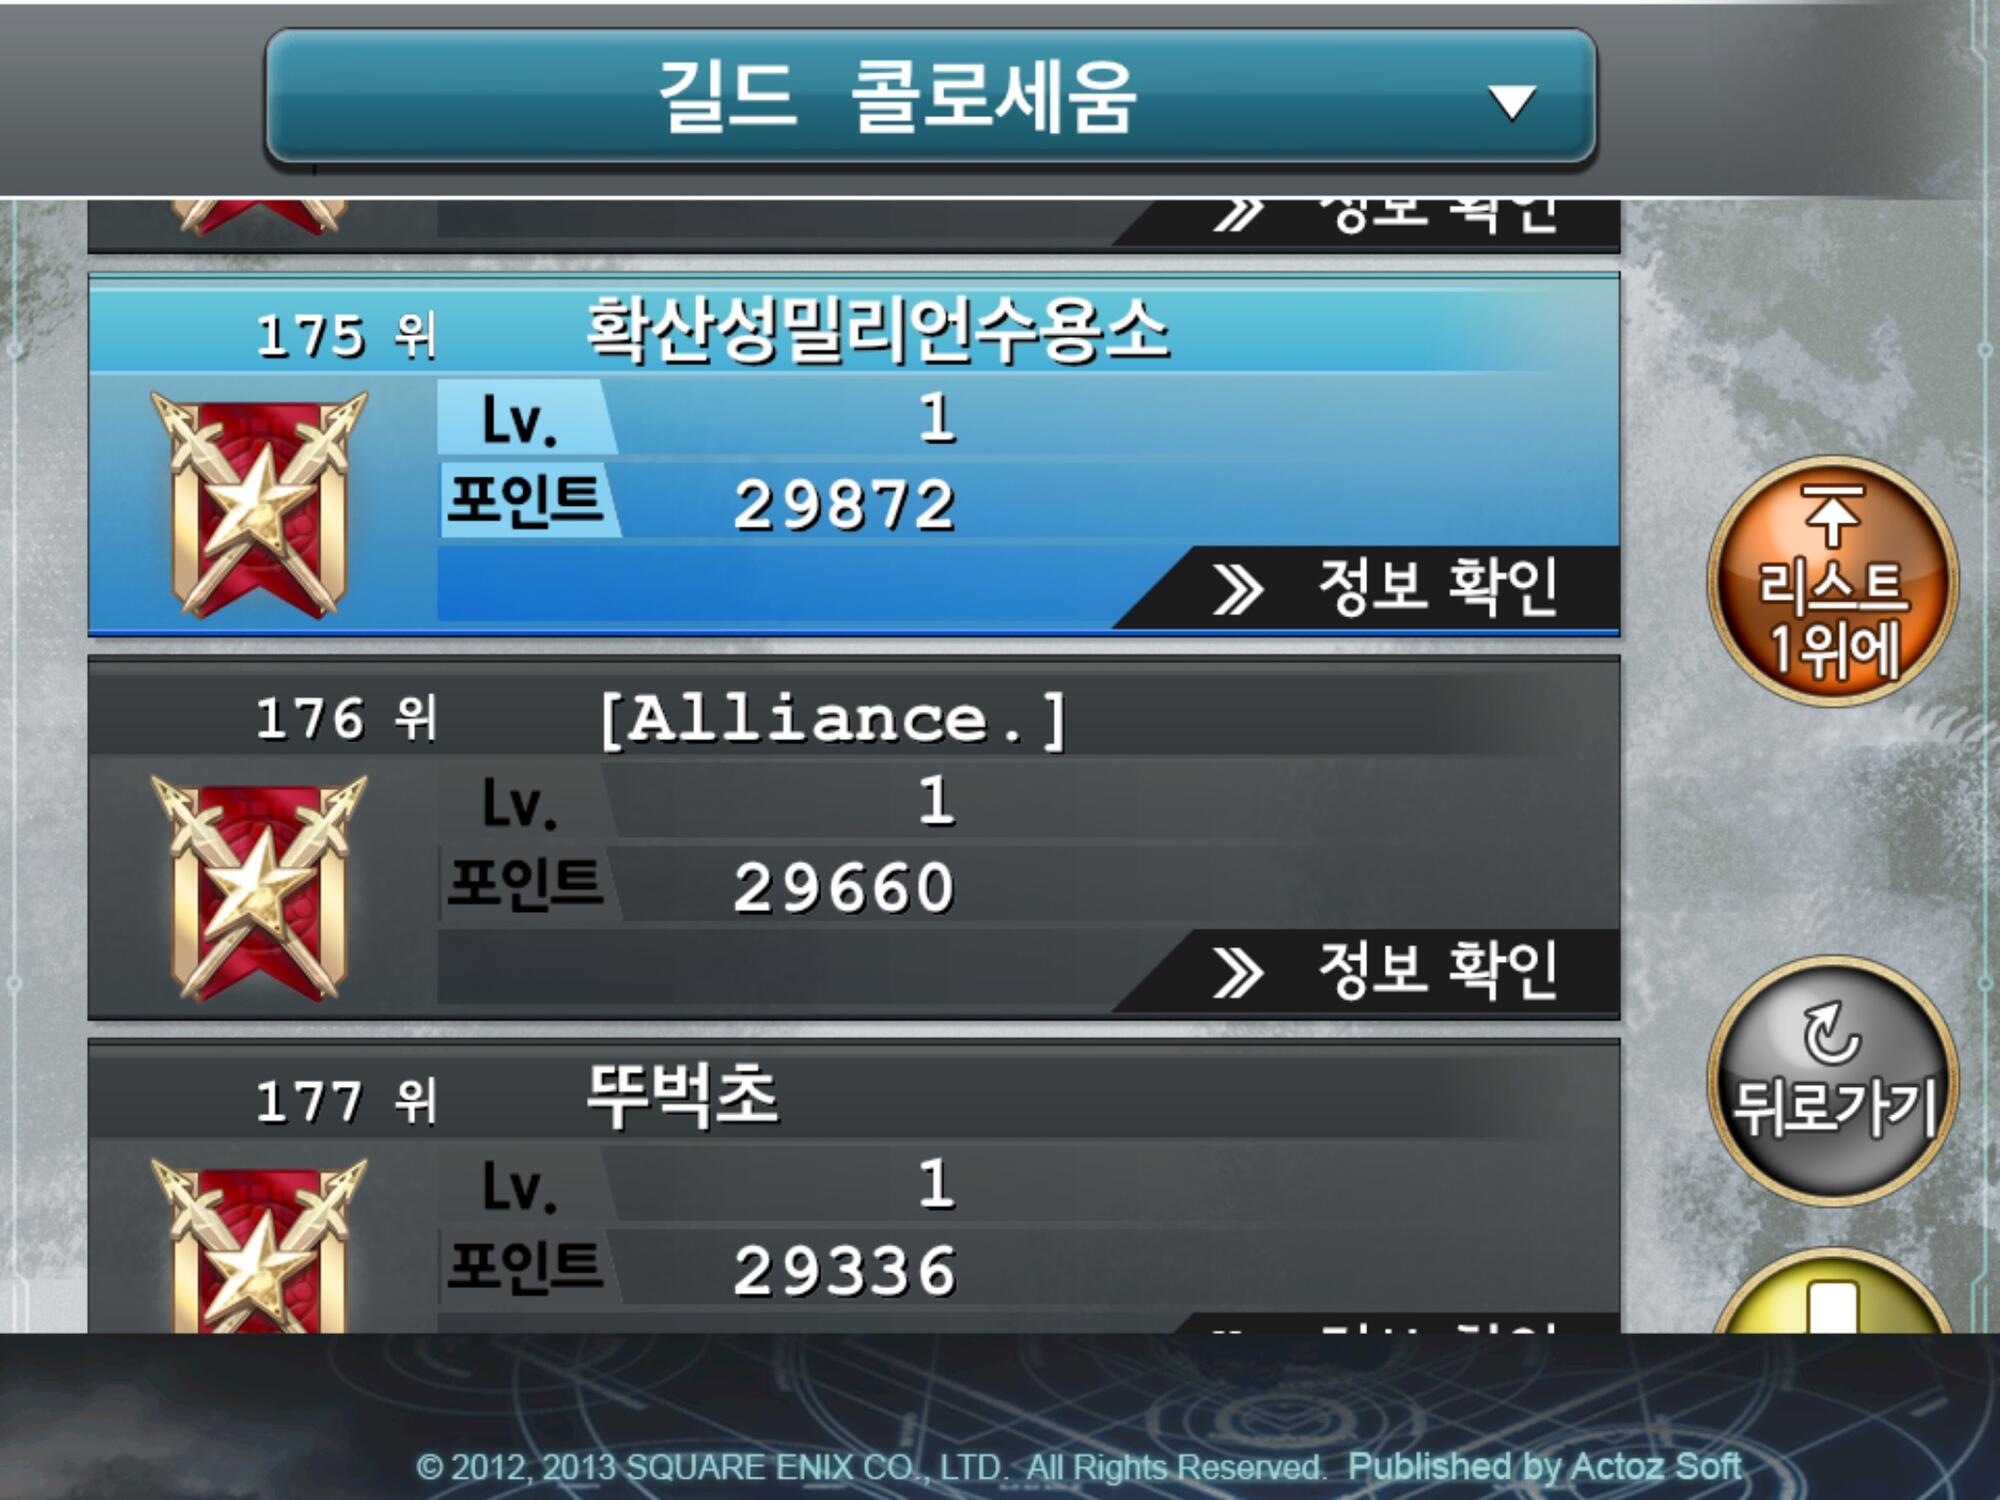Select the [Alliance.] guild name row
2000x1500 pixels.
854,716
